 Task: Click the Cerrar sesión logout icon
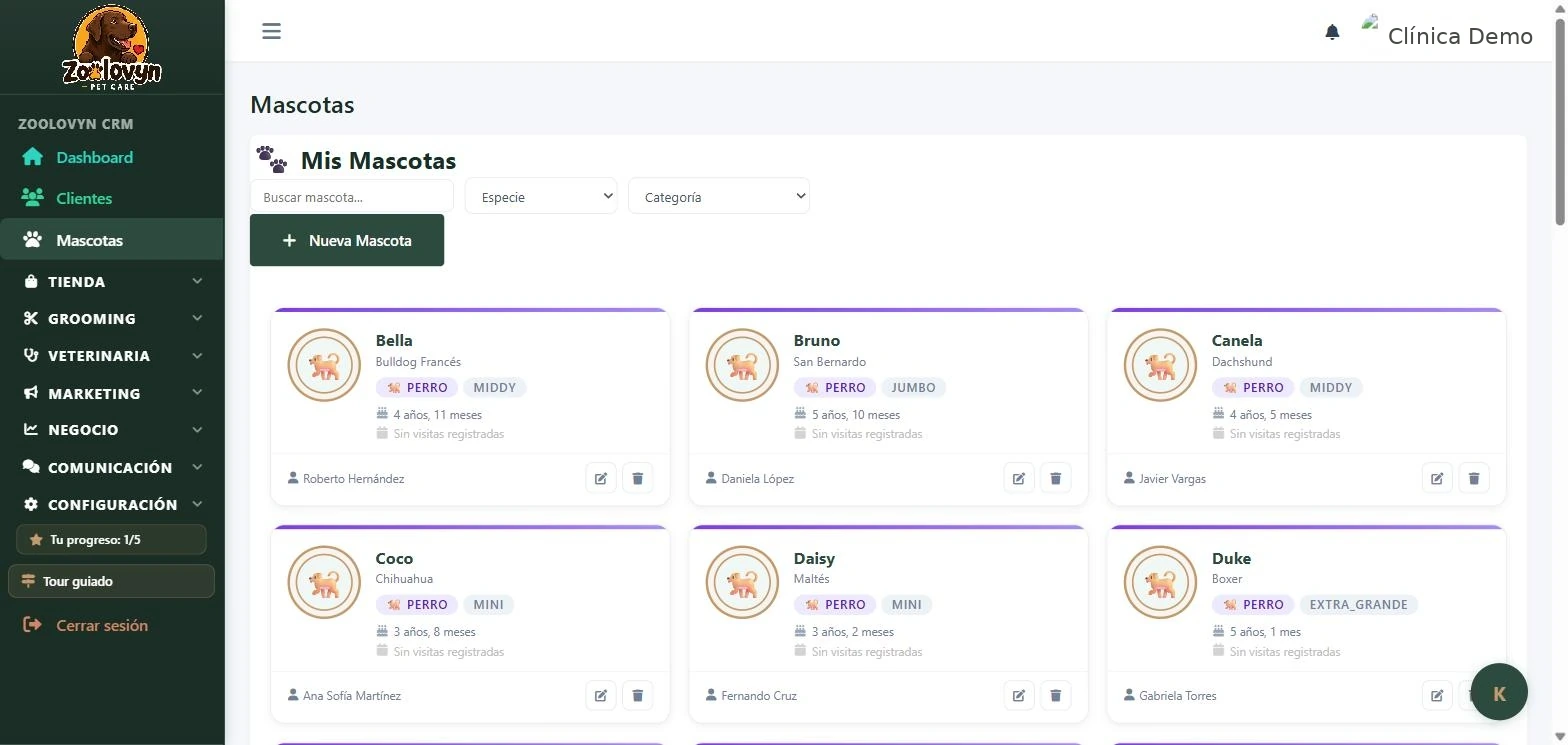[33, 625]
